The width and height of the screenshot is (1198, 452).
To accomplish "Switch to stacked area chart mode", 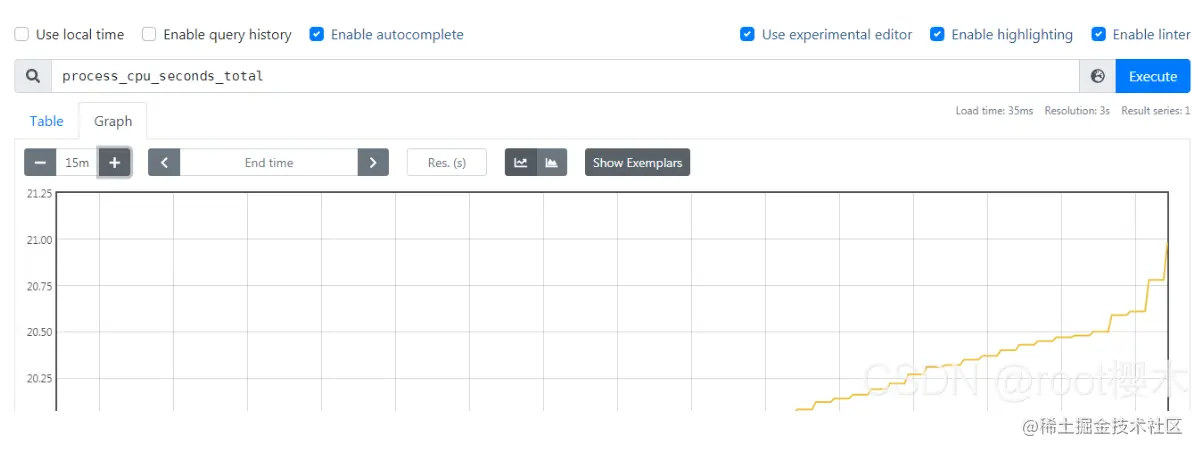I will tap(551, 162).
